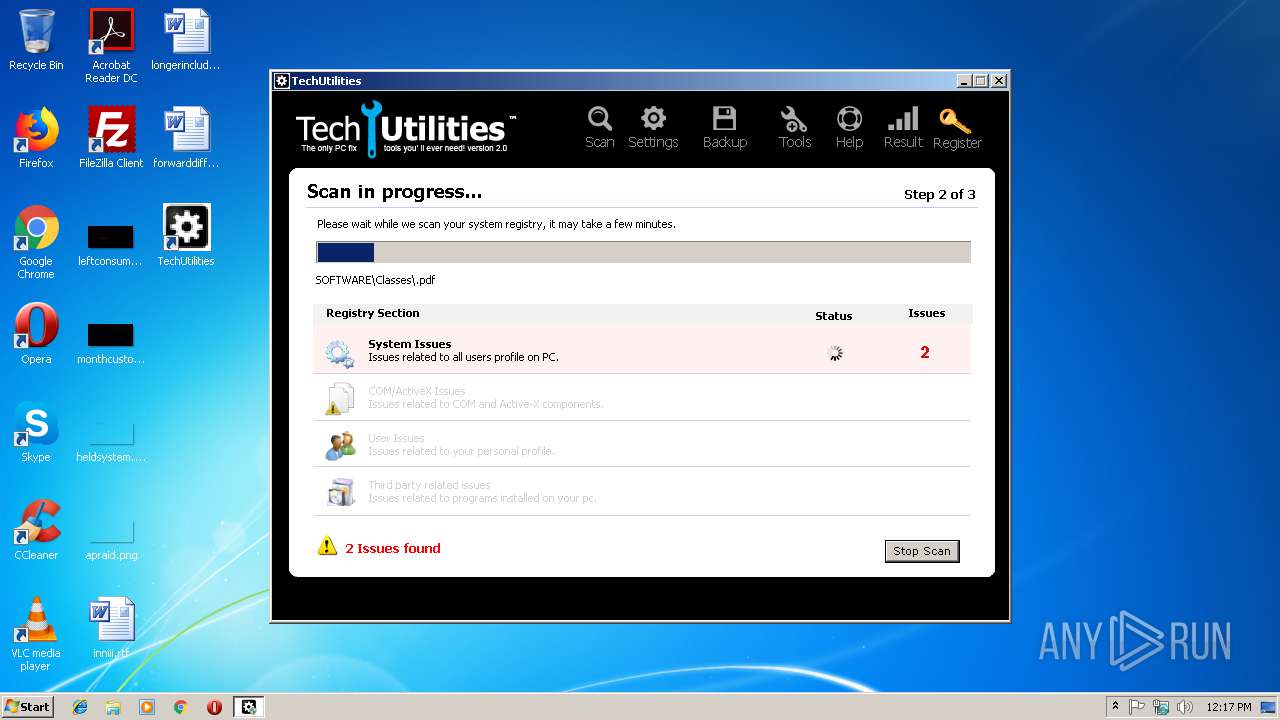
Task: Launch Skype from the desktop
Action: [x=36, y=432]
